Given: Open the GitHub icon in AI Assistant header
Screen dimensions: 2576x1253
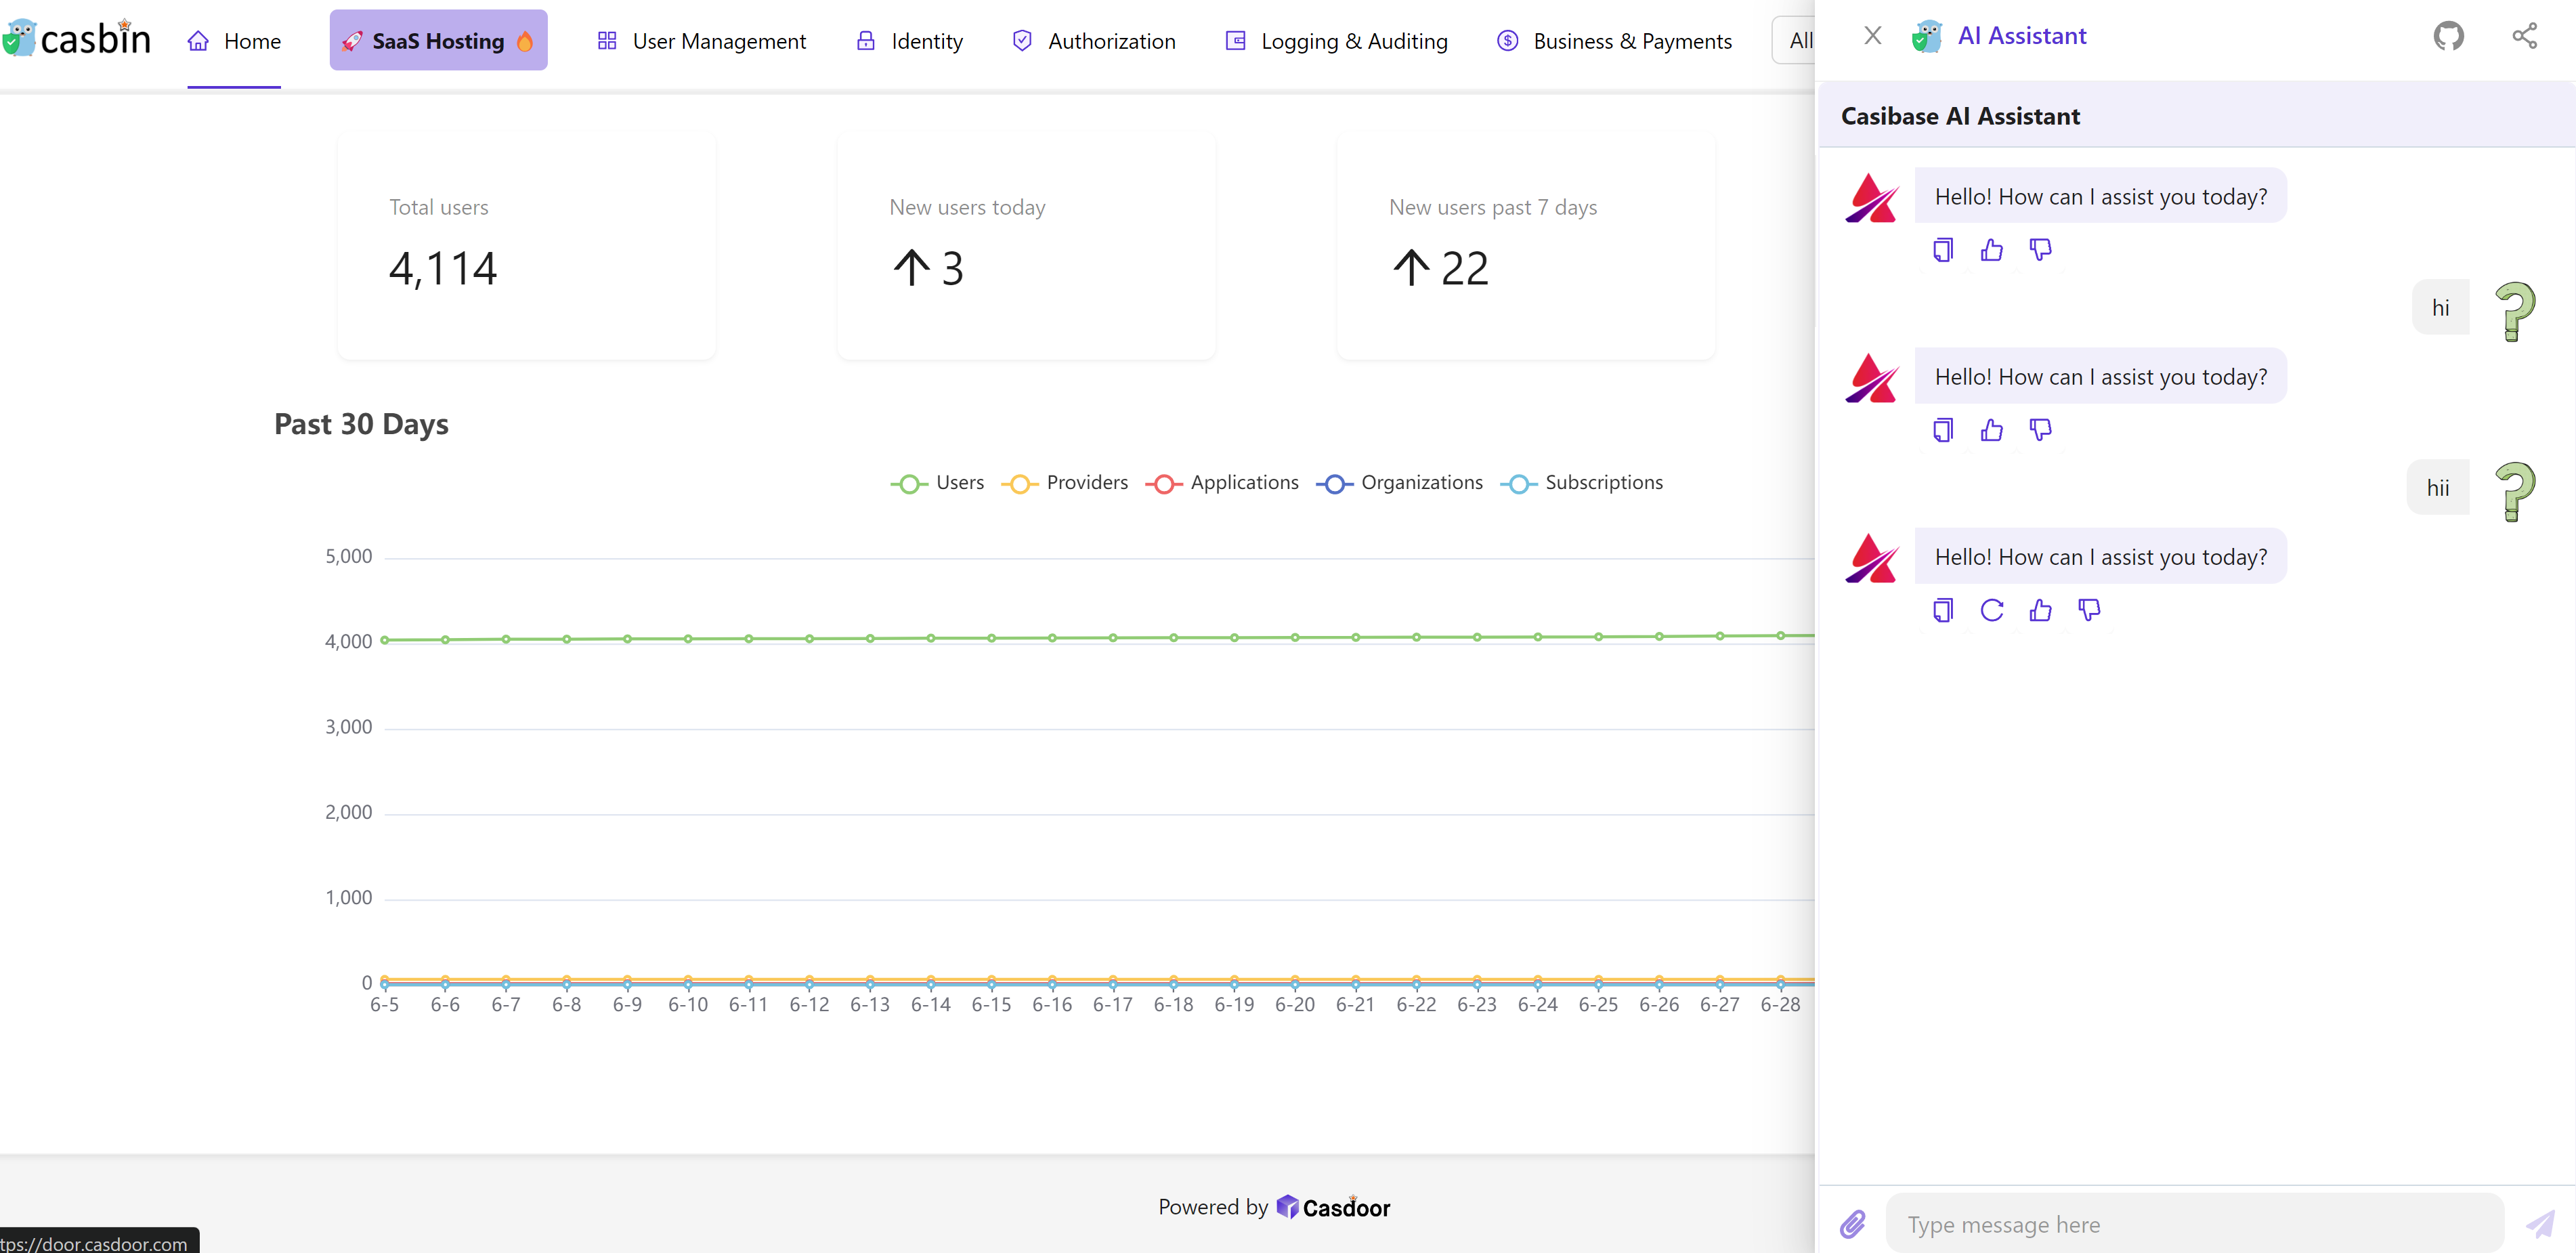Looking at the screenshot, I should click(2448, 36).
